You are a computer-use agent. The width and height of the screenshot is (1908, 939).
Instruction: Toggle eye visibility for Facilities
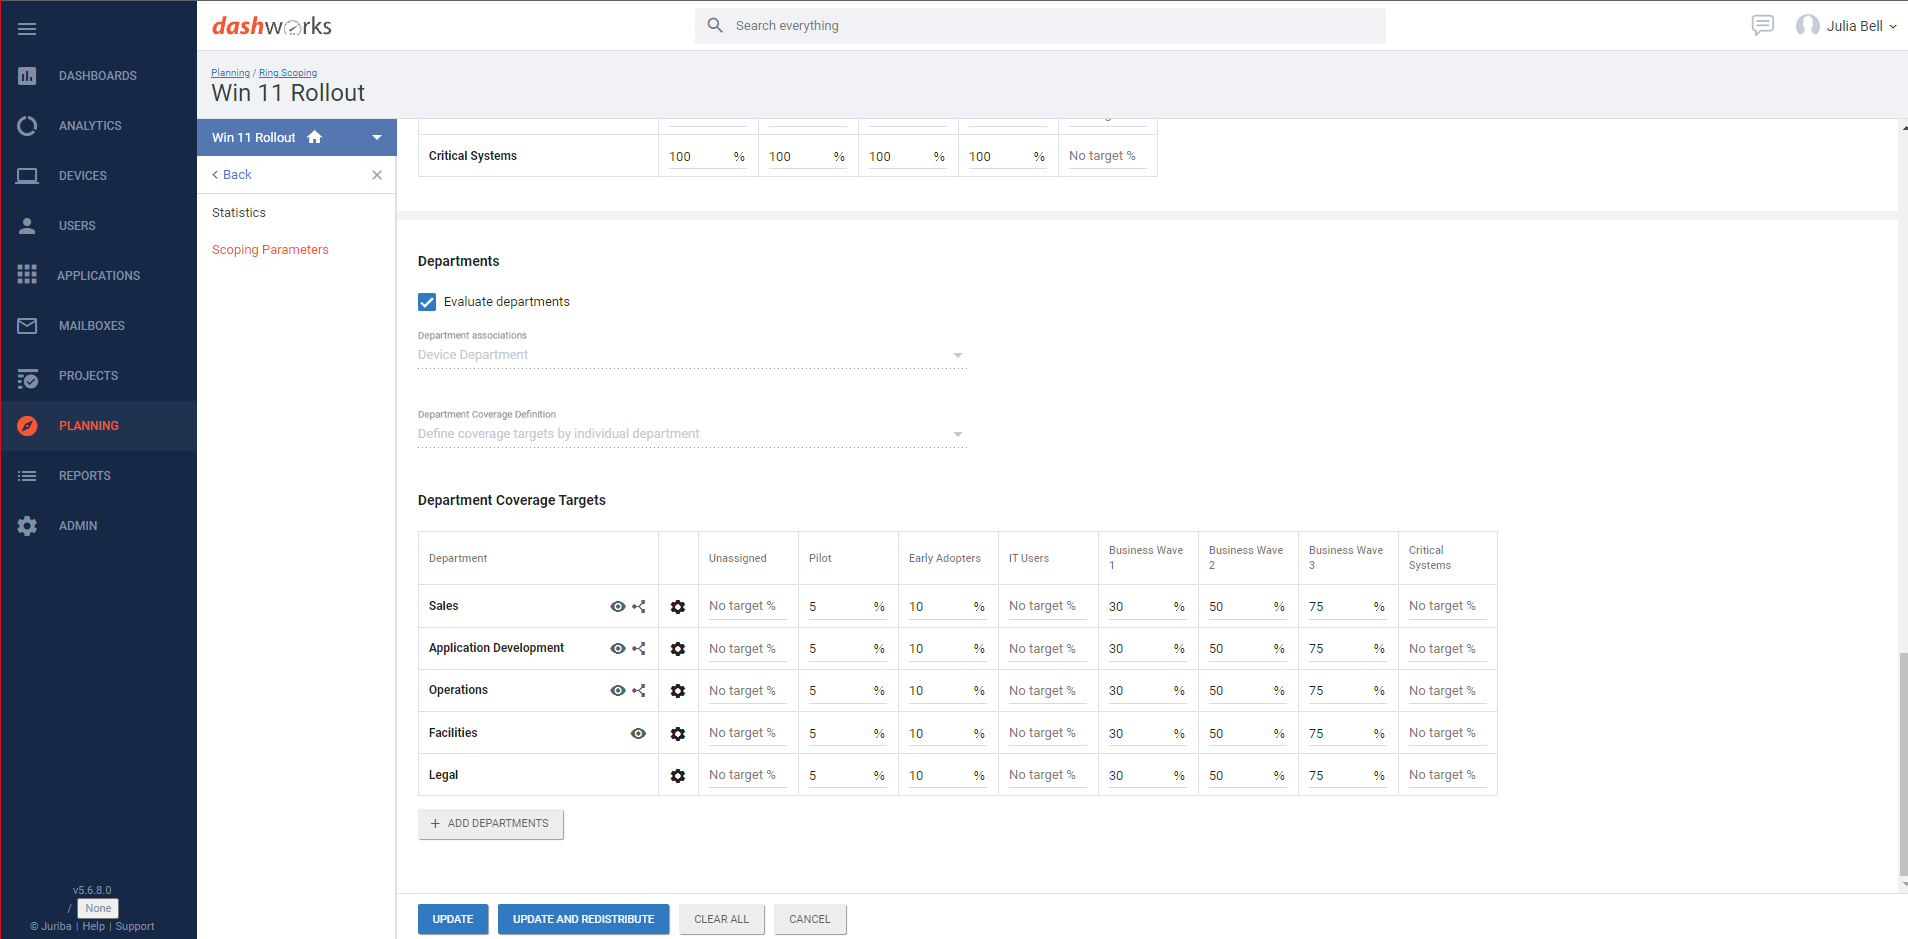coord(638,733)
